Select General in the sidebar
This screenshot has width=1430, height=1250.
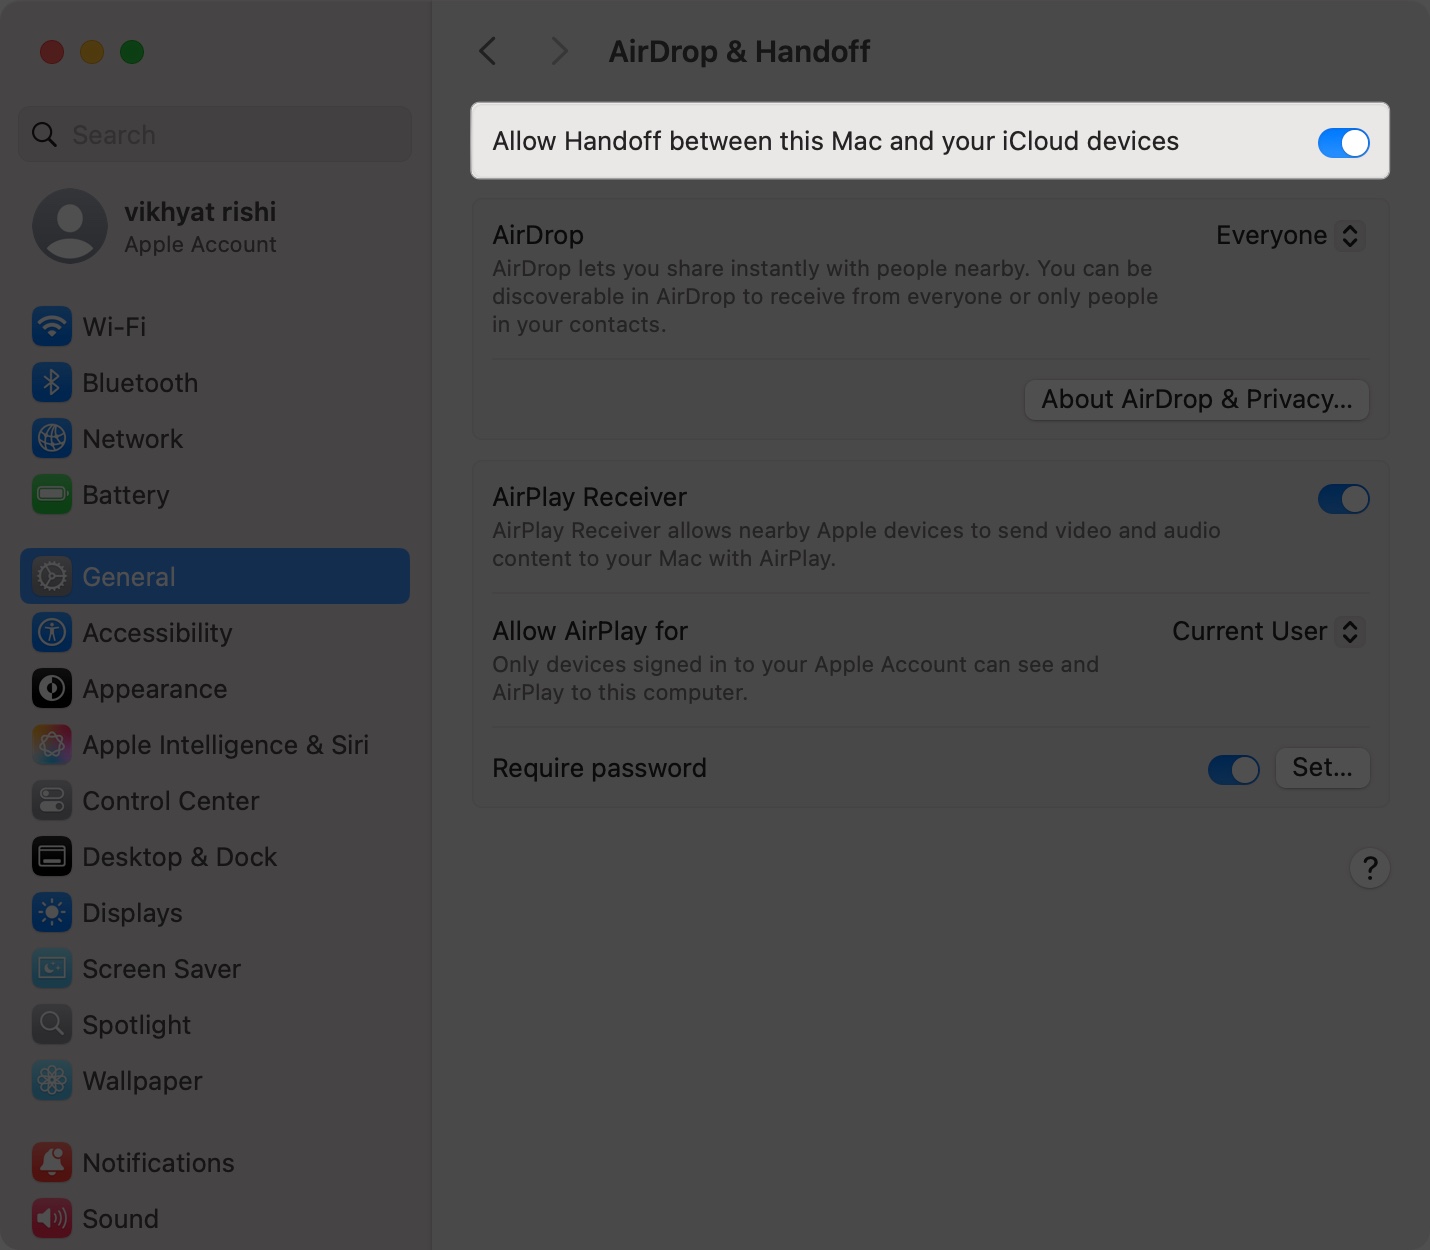128,576
